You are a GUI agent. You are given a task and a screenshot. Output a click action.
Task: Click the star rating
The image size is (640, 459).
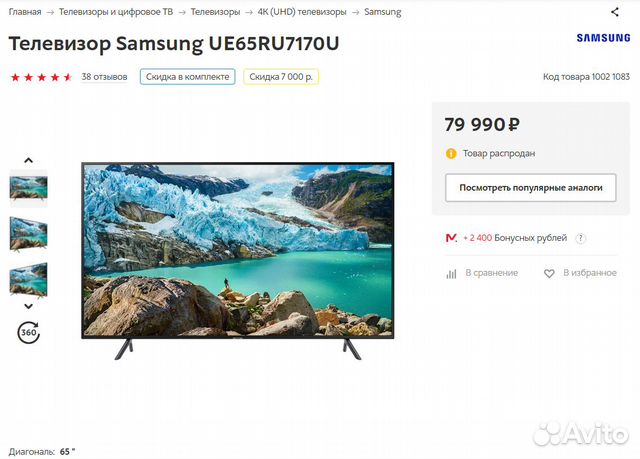41,77
